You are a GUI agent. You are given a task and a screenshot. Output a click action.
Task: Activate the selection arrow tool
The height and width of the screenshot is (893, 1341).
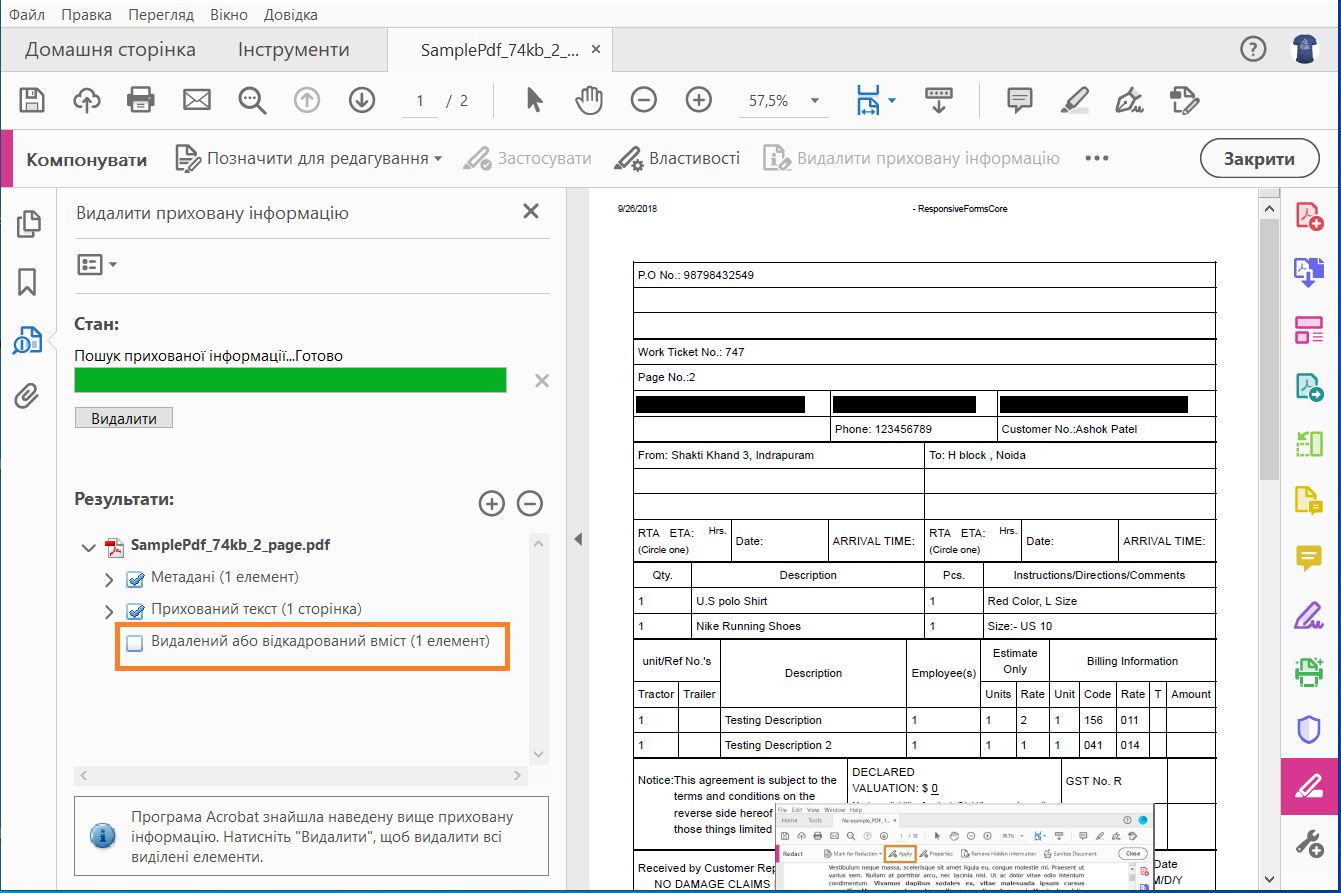(x=534, y=100)
